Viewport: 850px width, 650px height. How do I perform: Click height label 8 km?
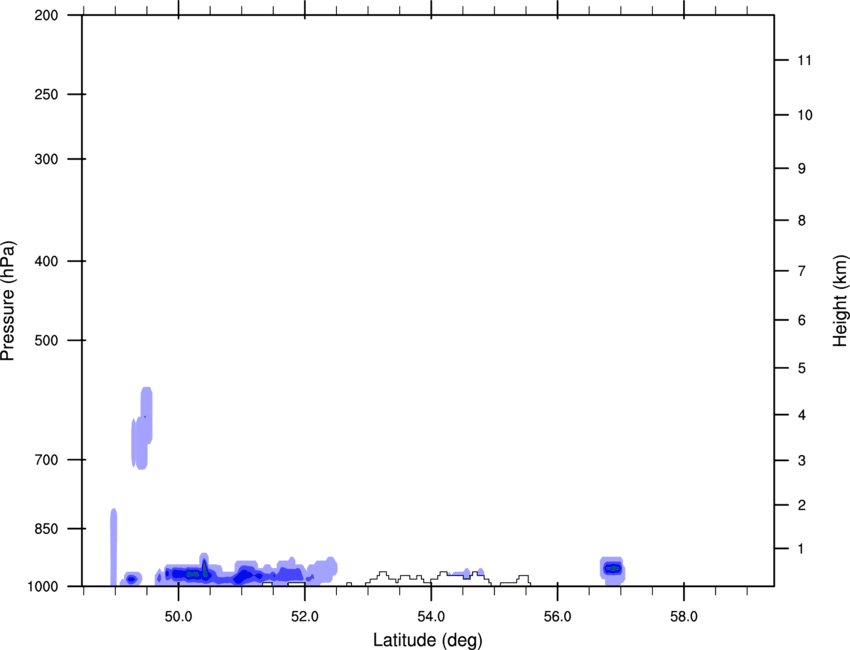tap(802, 220)
